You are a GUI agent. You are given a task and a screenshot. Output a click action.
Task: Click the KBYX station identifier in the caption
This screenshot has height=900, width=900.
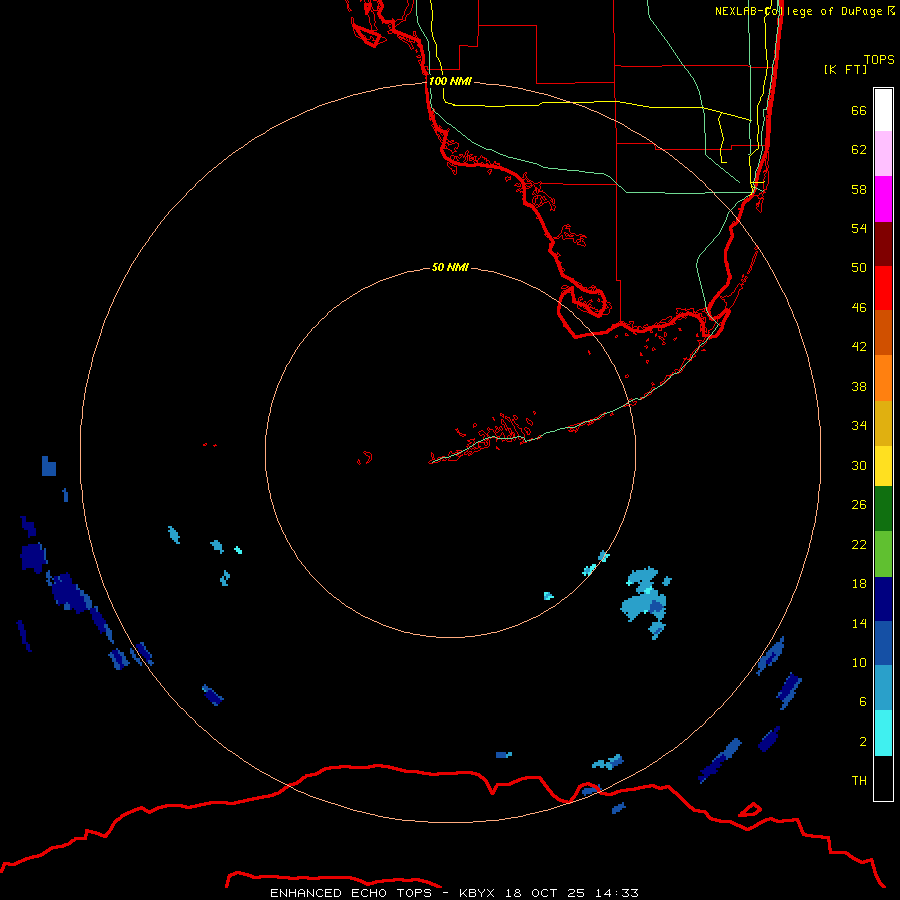tap(479, 893)
